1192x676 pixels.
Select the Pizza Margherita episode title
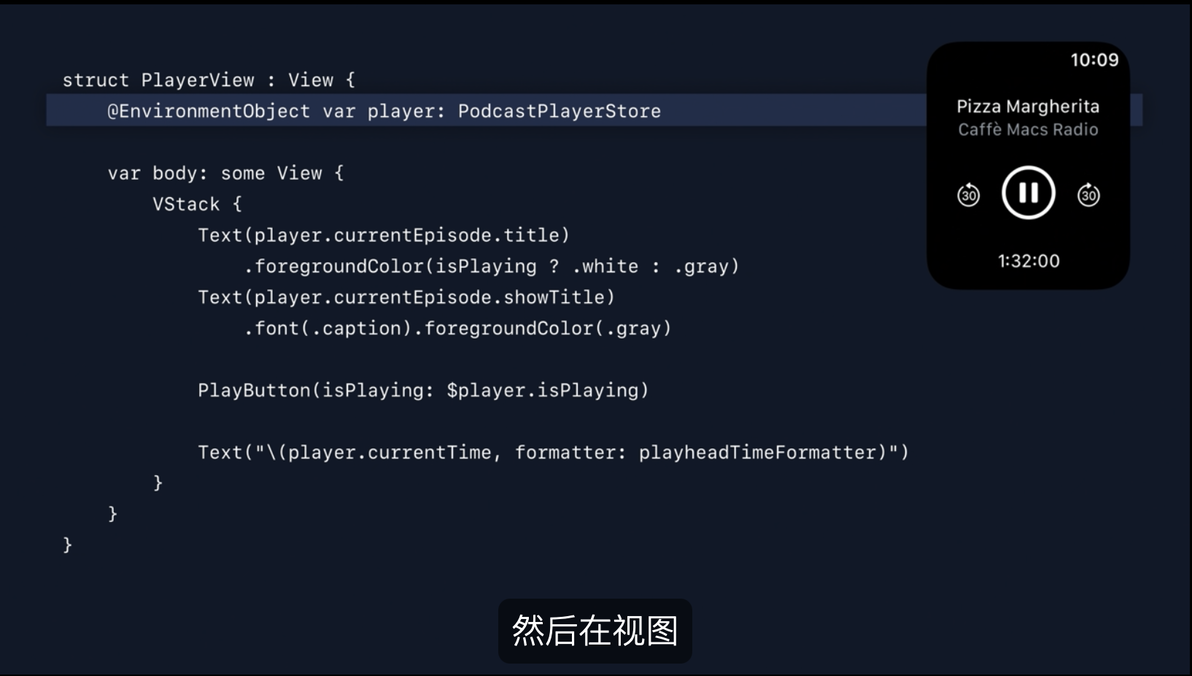point(1028,106)
